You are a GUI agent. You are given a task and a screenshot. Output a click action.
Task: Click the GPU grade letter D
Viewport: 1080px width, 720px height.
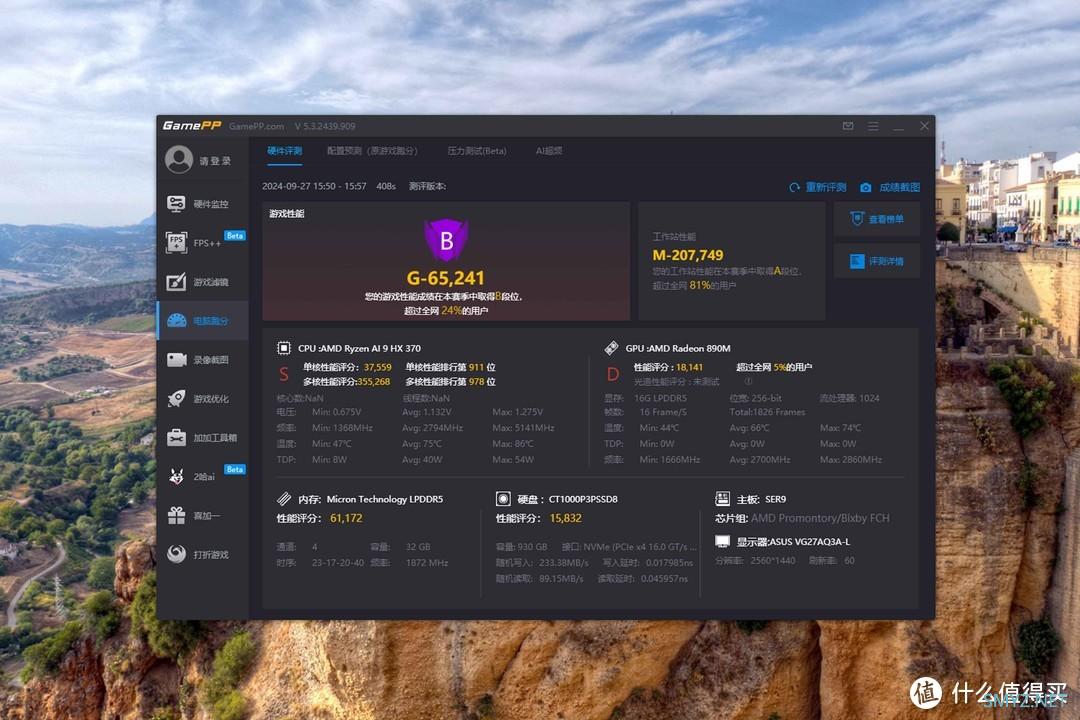point(612,374)
